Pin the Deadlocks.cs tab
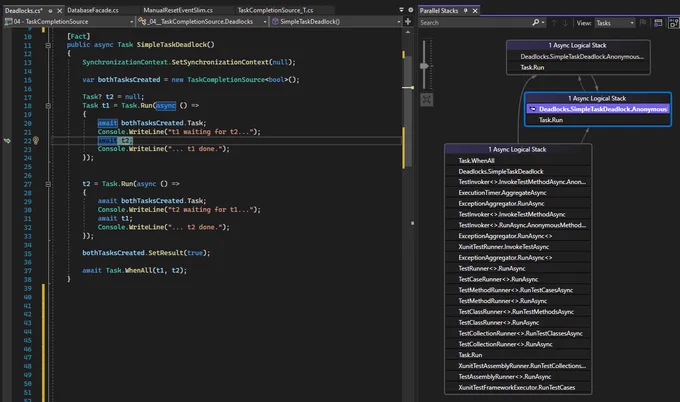This screenshot has height=402, width=680. 50,10
